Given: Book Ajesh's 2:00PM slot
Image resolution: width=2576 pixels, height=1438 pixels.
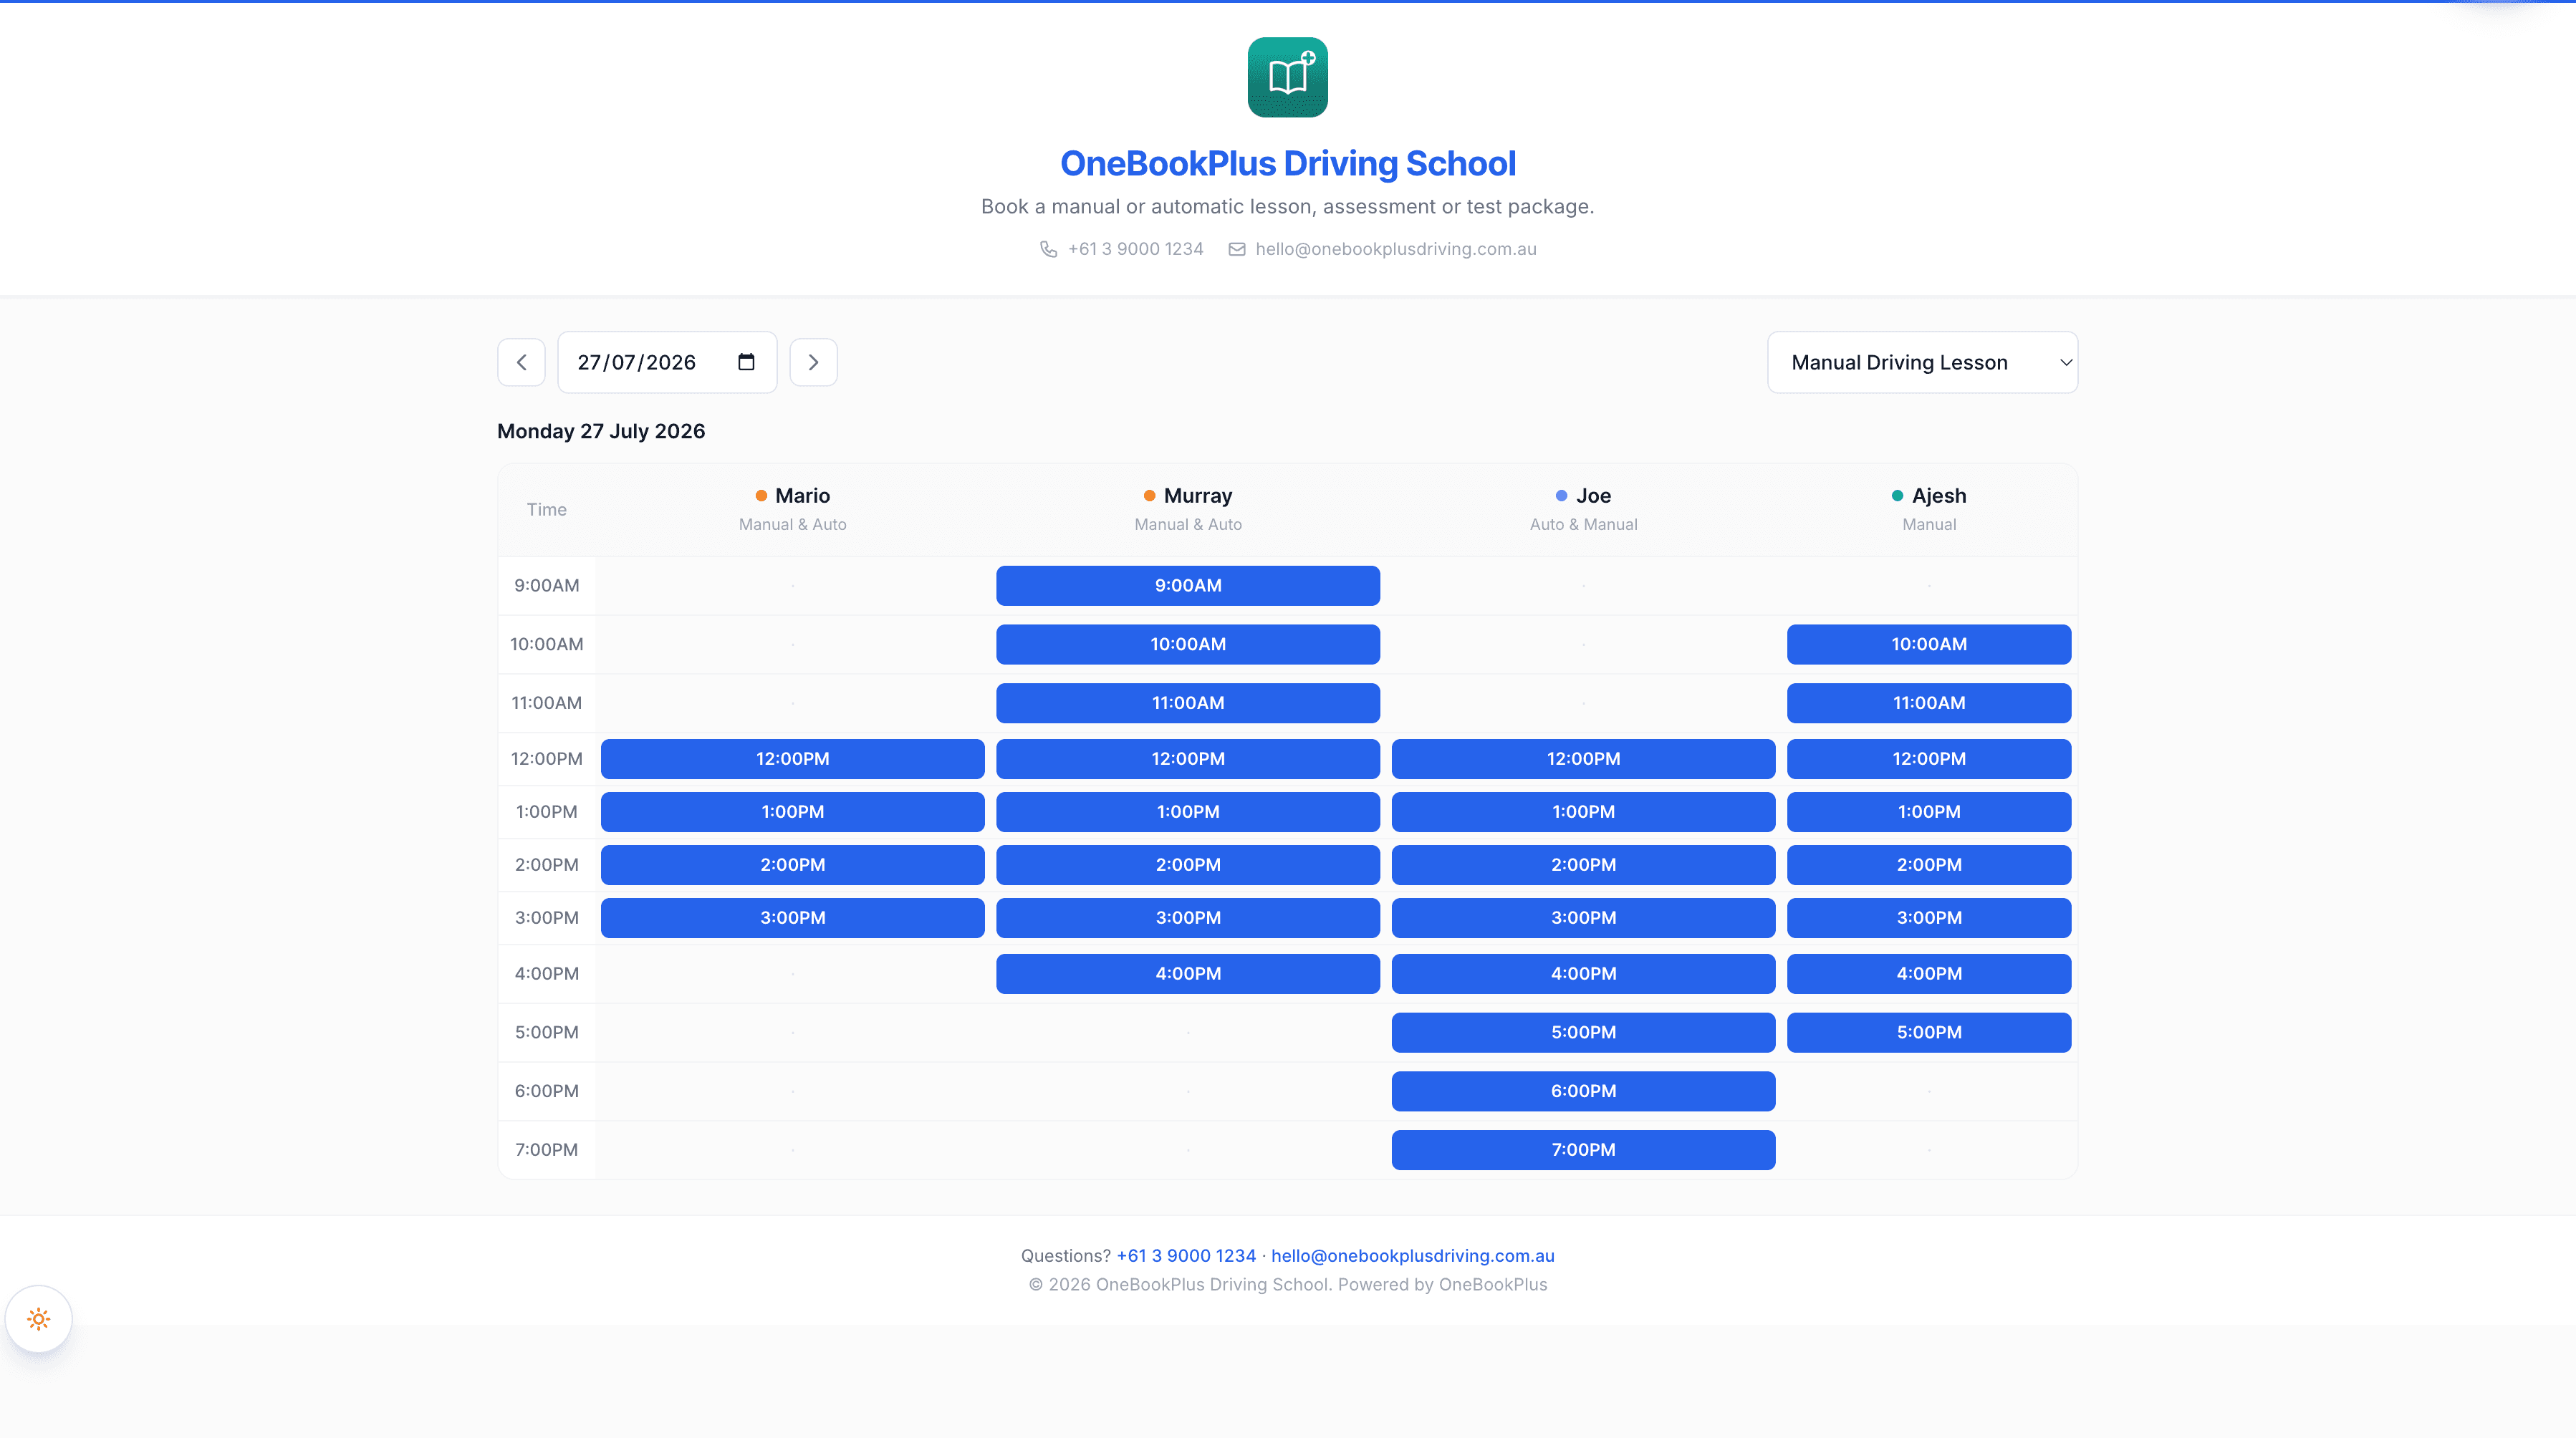Looking at the screenshot, I should pyautogui.click(x=1929, y=865).
